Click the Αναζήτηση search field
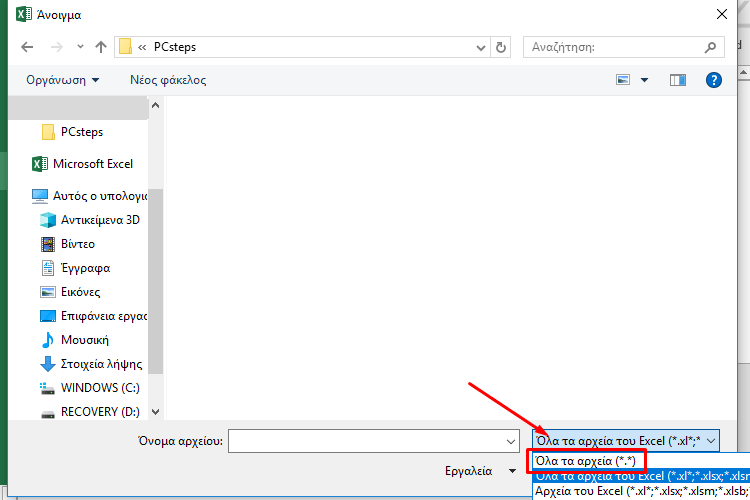Image resolution: width=750 pixels, height=500 pixels. coord(623,47)
